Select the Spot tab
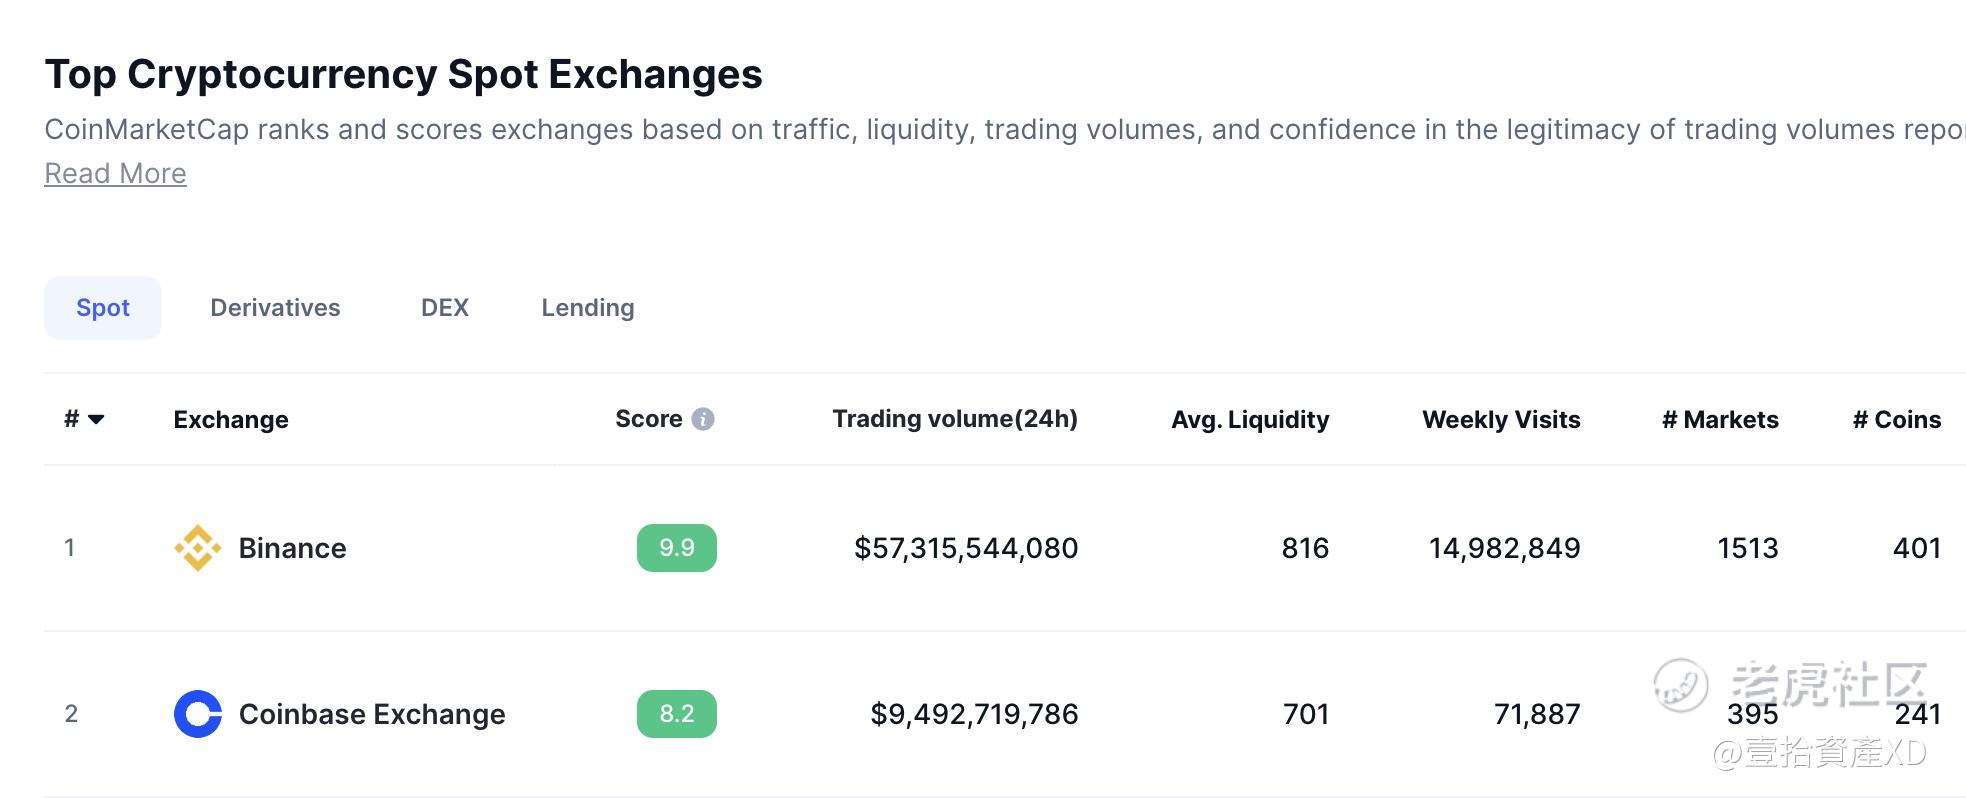Screen dimensions: 1966x798 point(103,308)
